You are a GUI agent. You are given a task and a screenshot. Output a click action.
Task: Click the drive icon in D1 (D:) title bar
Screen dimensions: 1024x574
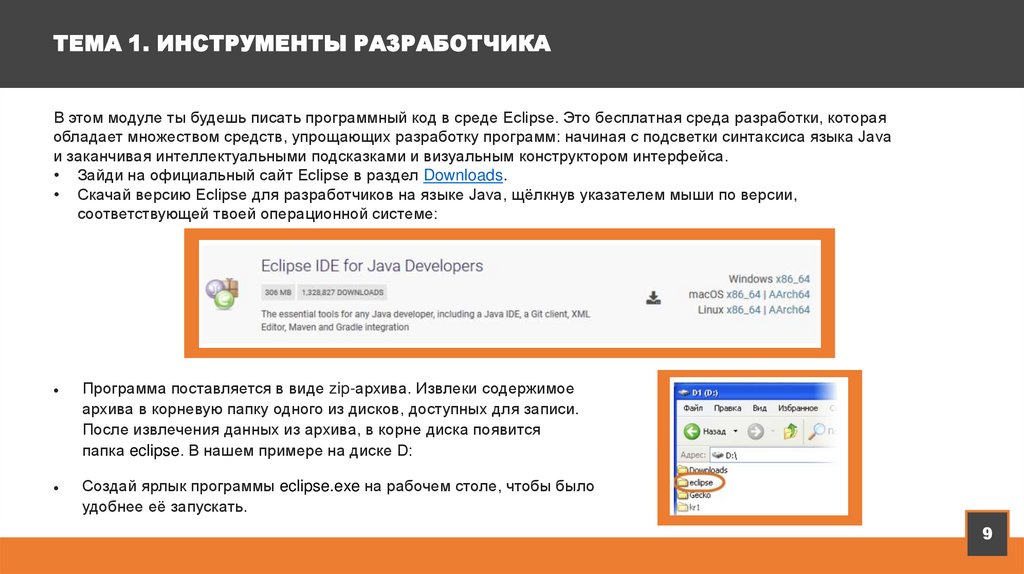point(684,392)
